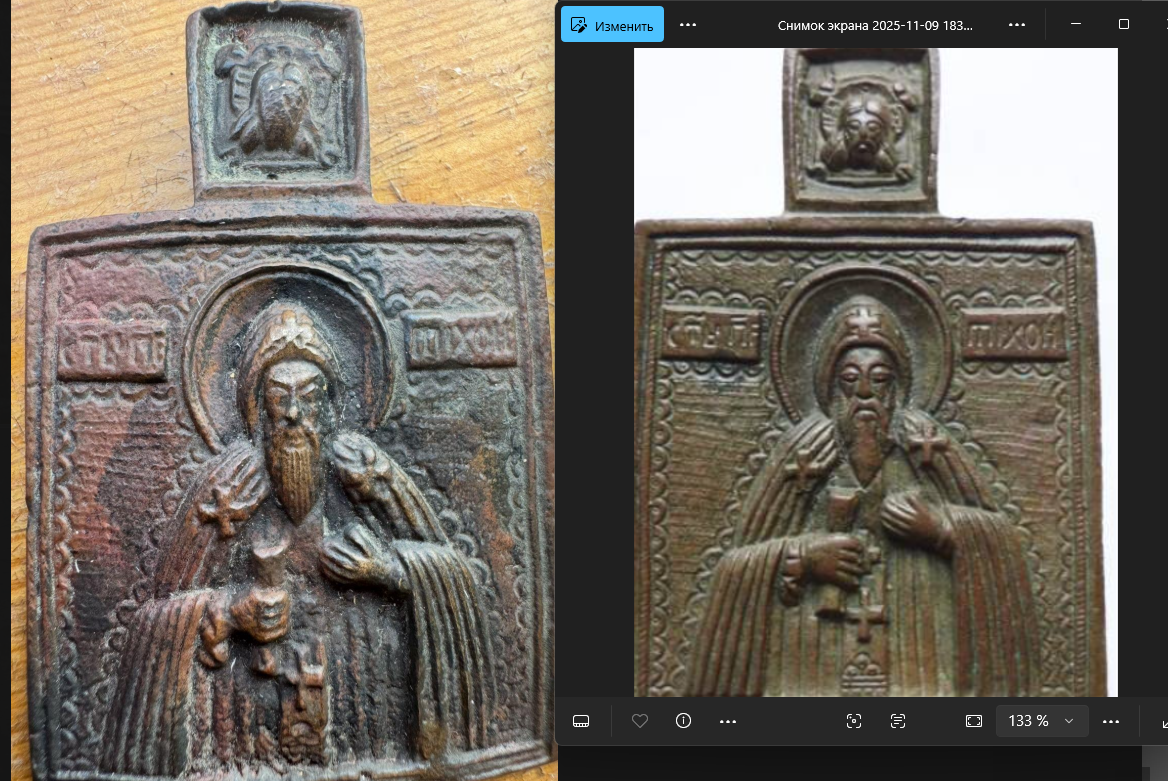Mark the photo as favorite with heart
This screenshot has width=1168, height=781.
640,721
